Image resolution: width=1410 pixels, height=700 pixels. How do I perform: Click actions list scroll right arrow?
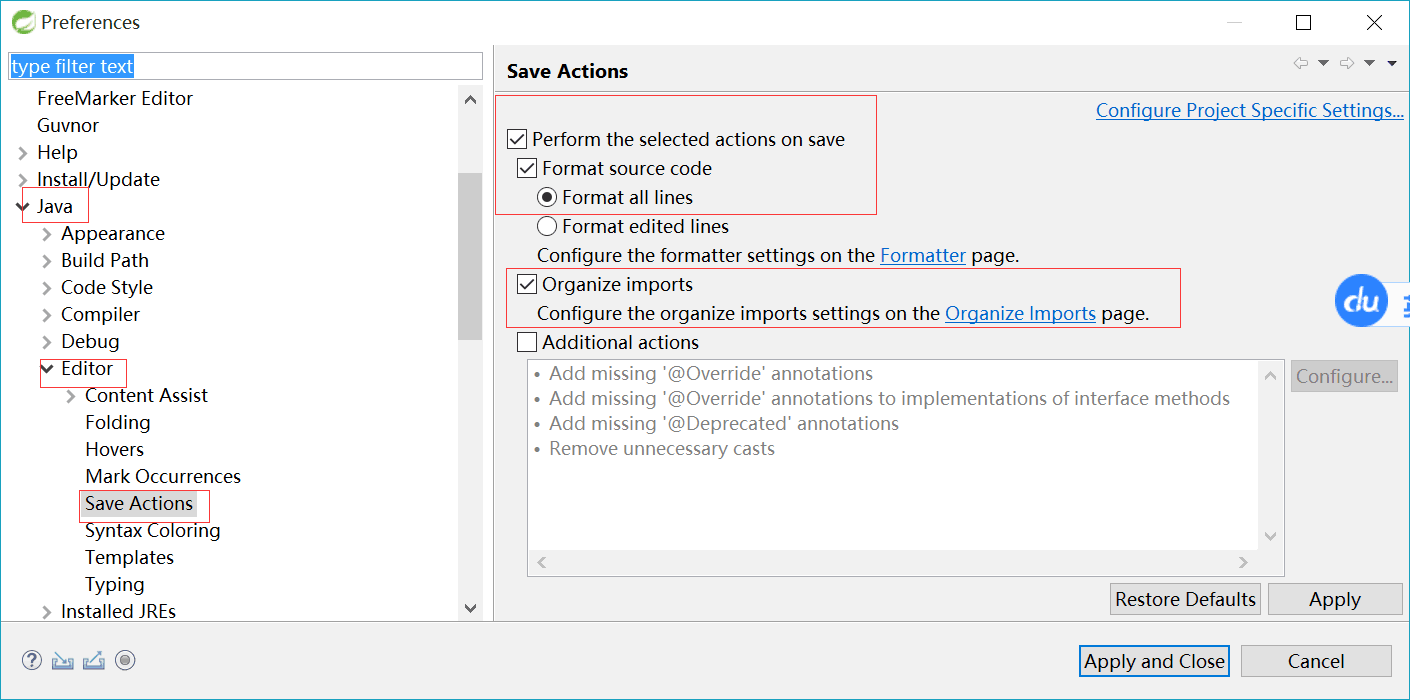coord(1244,563)
